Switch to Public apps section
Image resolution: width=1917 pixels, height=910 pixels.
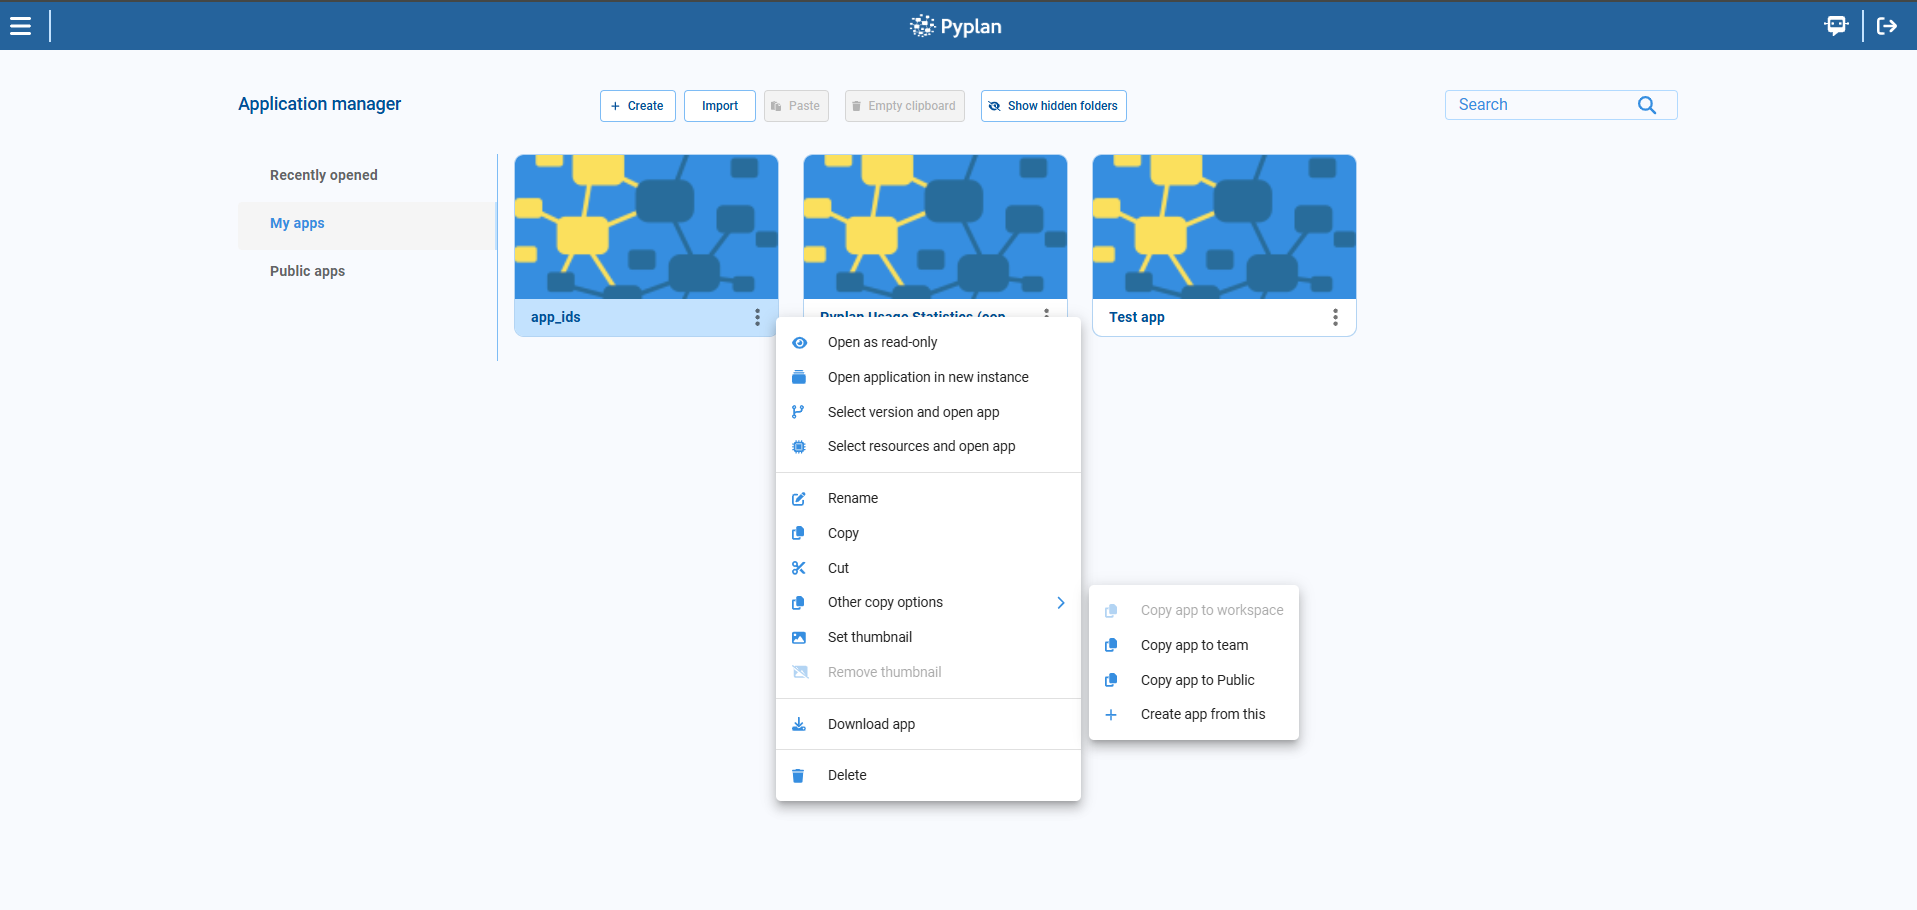(307, 271)
